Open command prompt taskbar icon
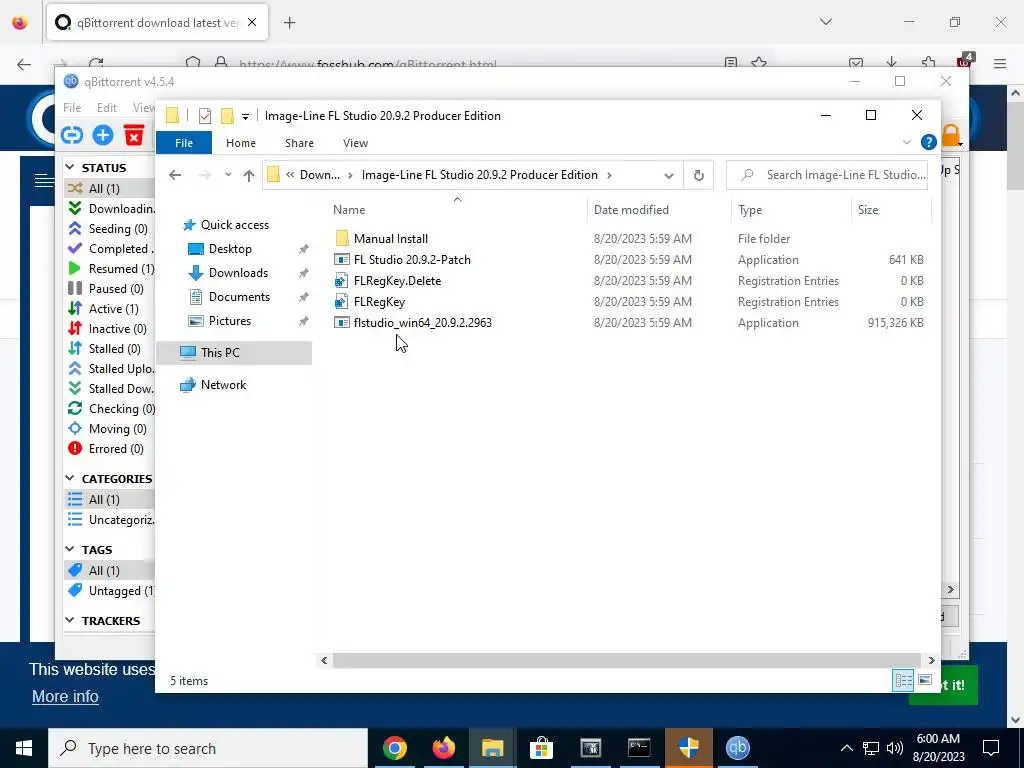Viewport: 1024px width, 768px height. pyautogui.click(x=639, y=748)
